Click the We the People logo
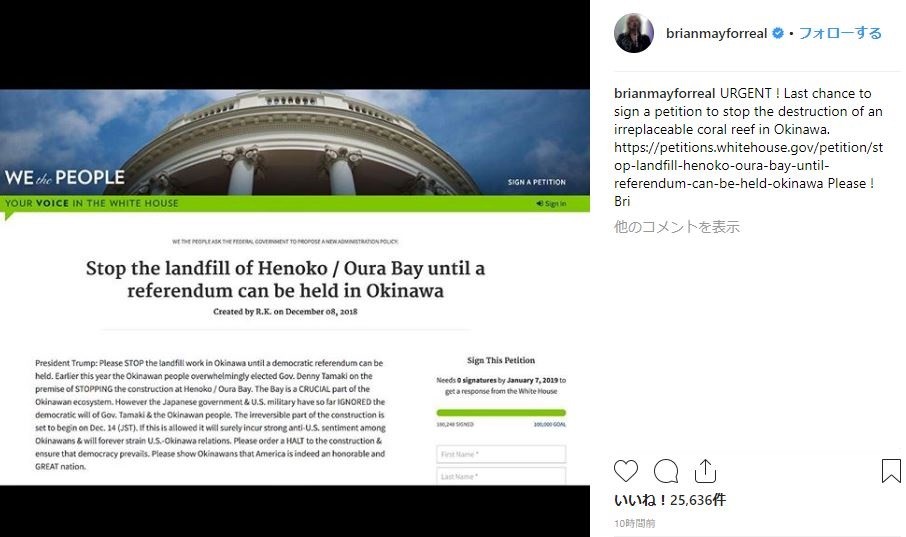Image resolution: width=906 pixels, height=537 pixels. pos(65,177)
